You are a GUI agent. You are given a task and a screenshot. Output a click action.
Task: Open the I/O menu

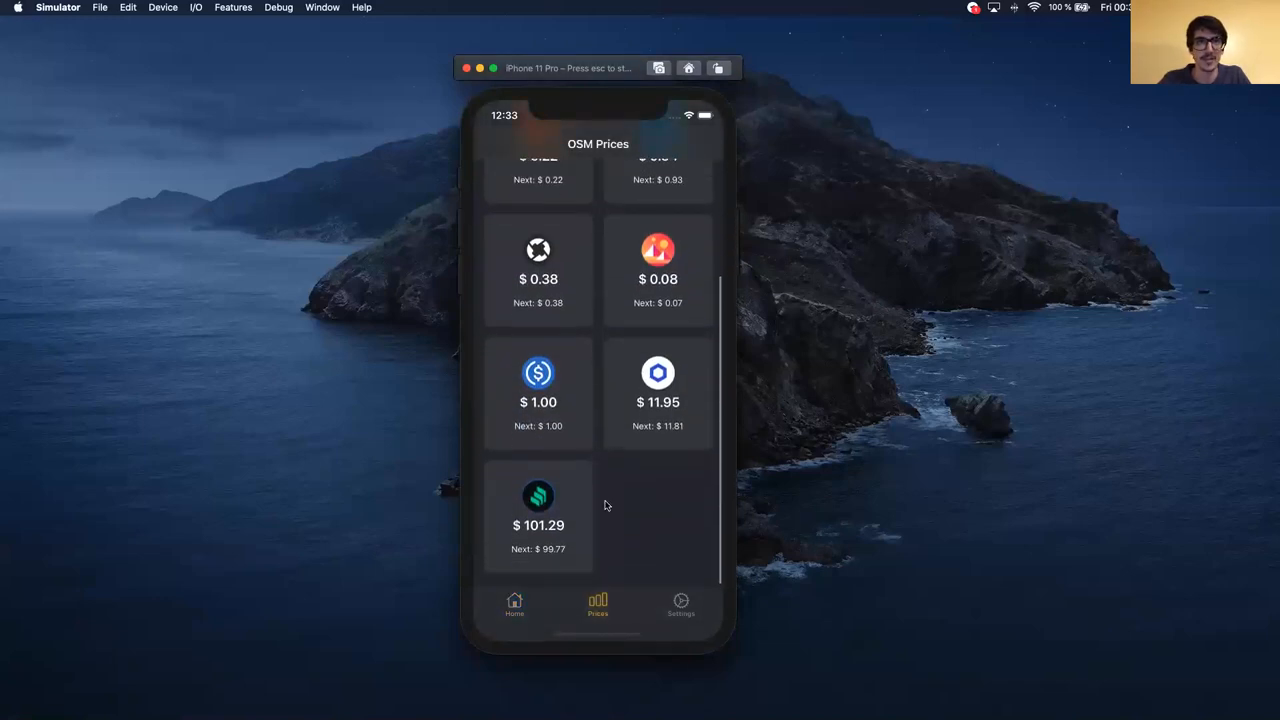pyautogui.click(x=196, y=7)
